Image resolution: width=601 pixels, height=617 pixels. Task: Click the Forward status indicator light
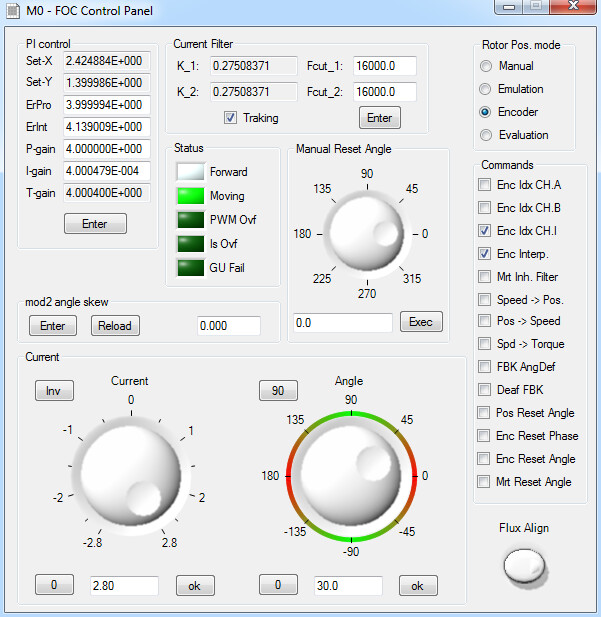pyautogui.click(x=190, y=172)
